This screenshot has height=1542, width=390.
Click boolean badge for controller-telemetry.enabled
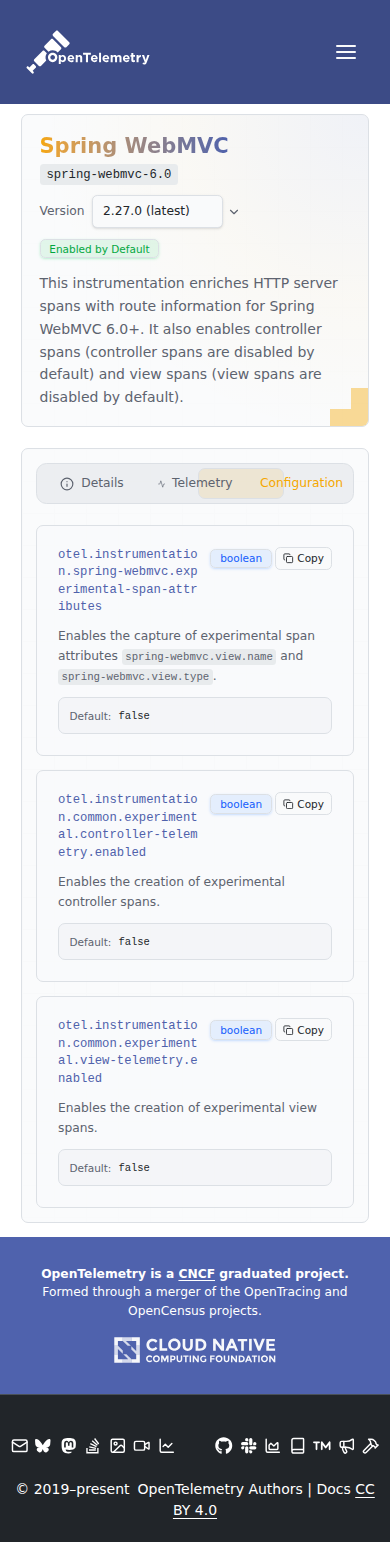click(241, 804)
